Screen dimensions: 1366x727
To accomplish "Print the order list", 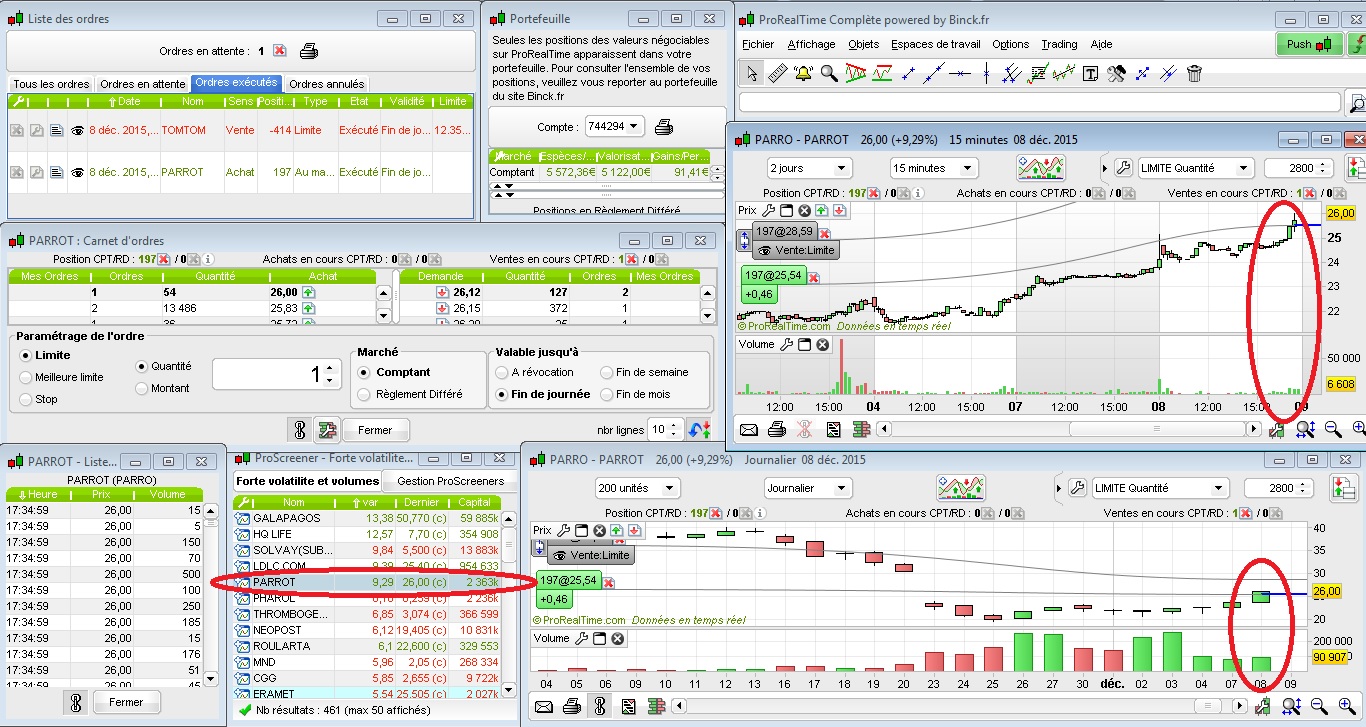I will 309,51.
